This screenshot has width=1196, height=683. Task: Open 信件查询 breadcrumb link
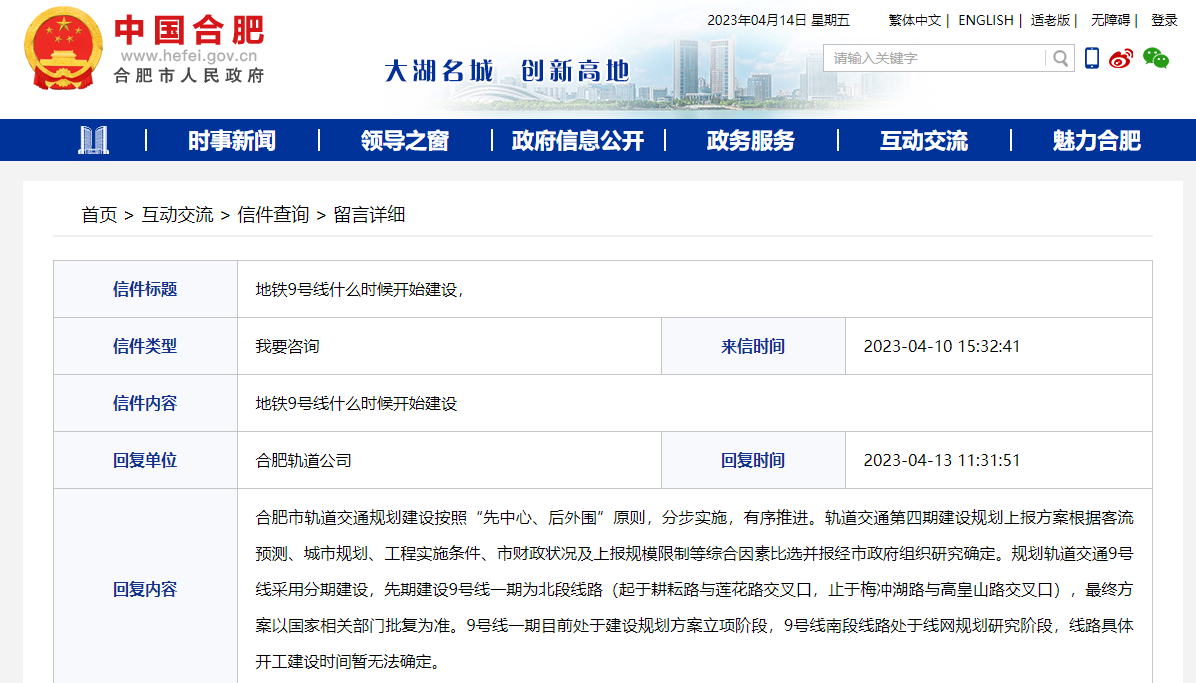273,215
